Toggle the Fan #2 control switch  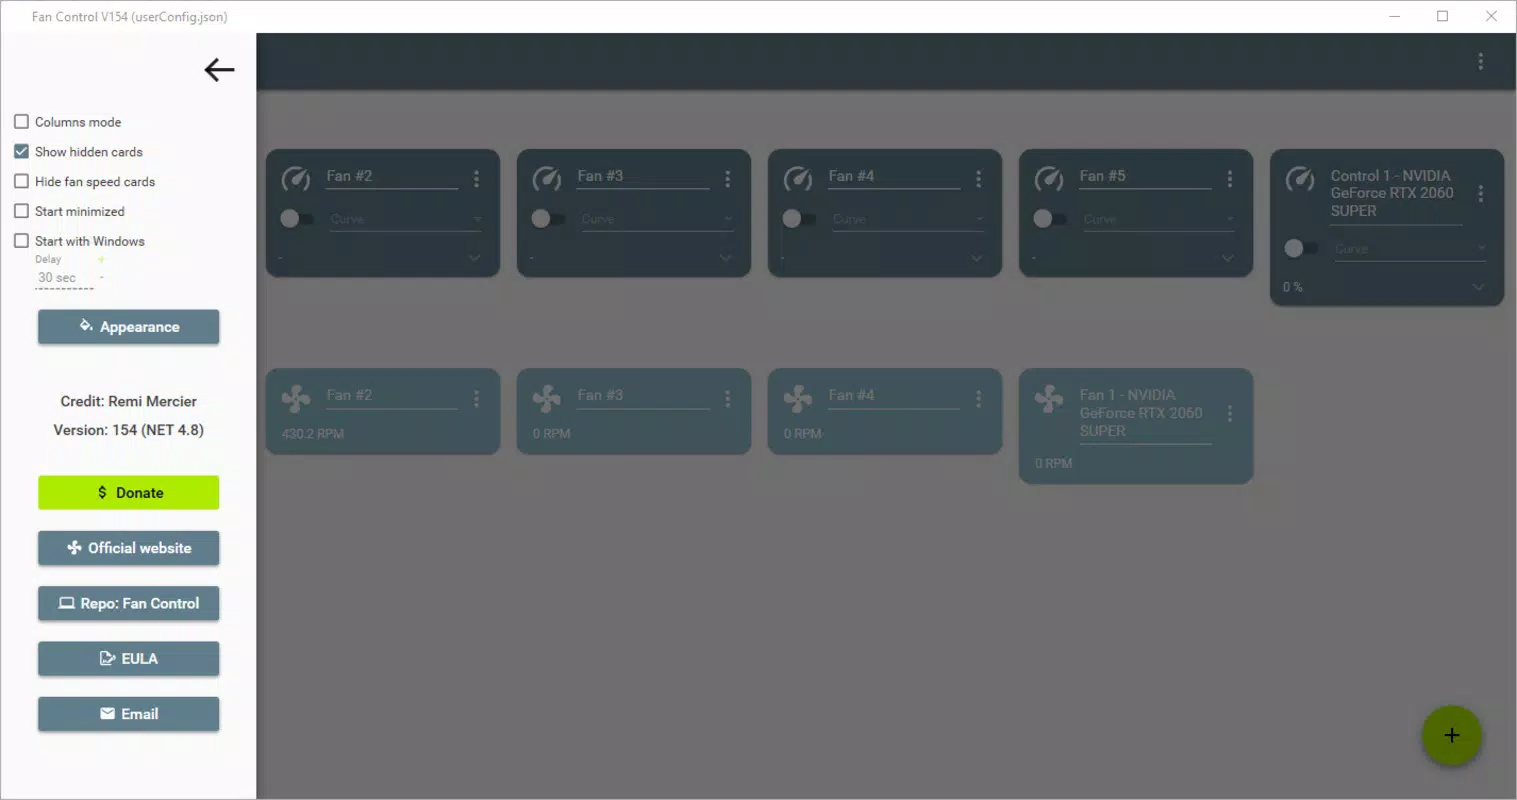click(296, 218)
